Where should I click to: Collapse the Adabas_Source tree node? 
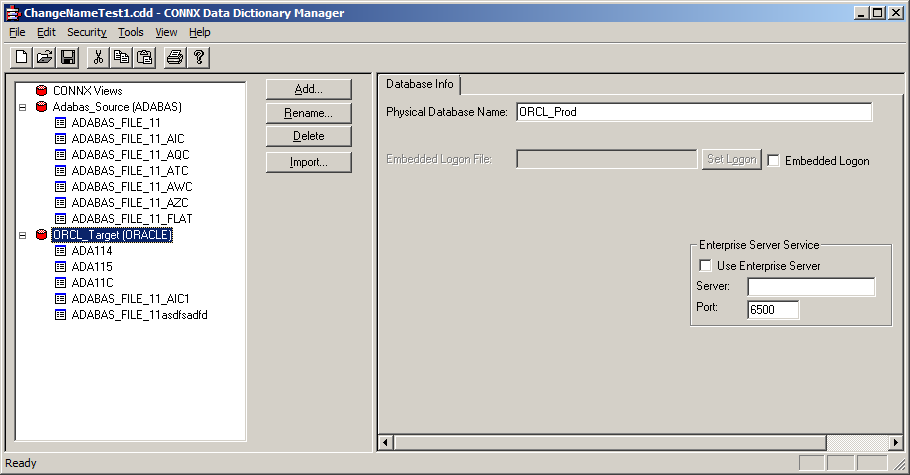pyautogui.click(x=23, y=107)
